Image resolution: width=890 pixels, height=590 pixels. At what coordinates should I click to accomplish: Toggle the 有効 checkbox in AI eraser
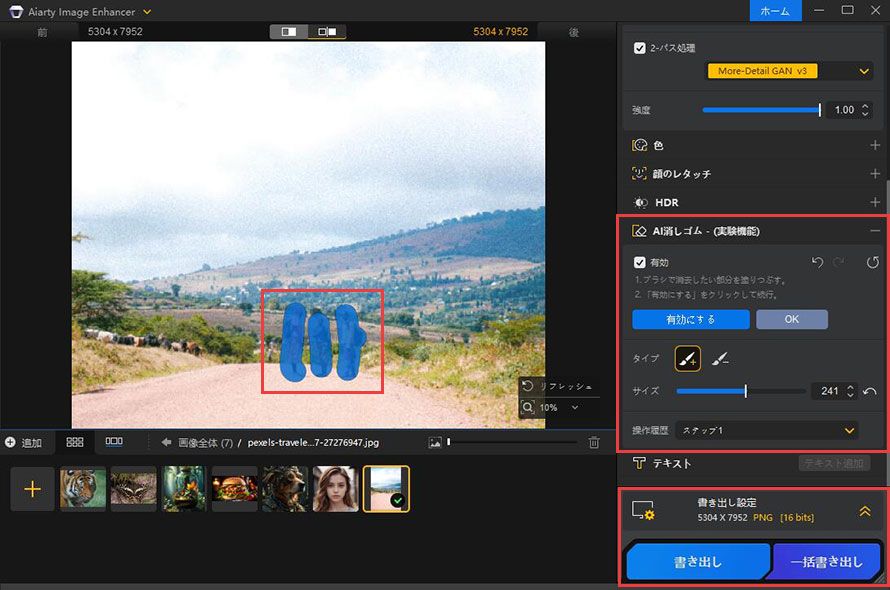coord(640,262)
